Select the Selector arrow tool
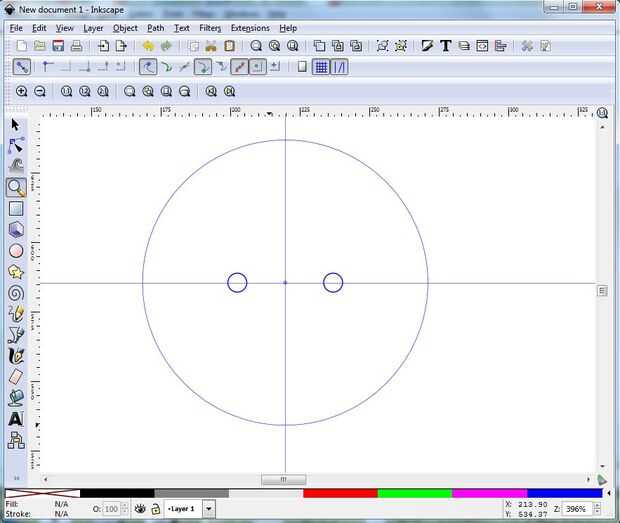Viewport: 620px width, 523px height. (x=15, y=125)
